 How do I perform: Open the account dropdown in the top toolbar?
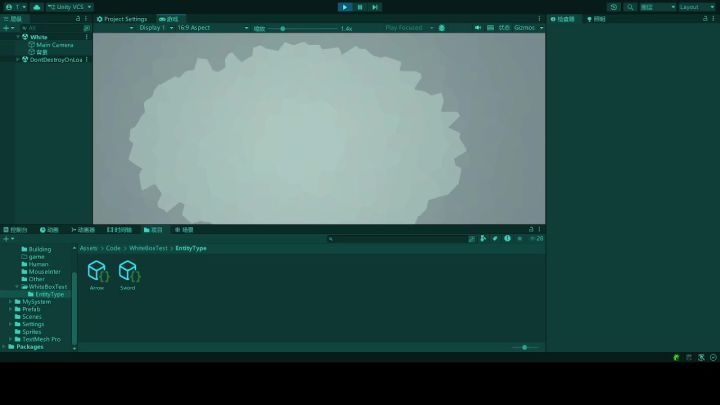click(x=16, y=7)
